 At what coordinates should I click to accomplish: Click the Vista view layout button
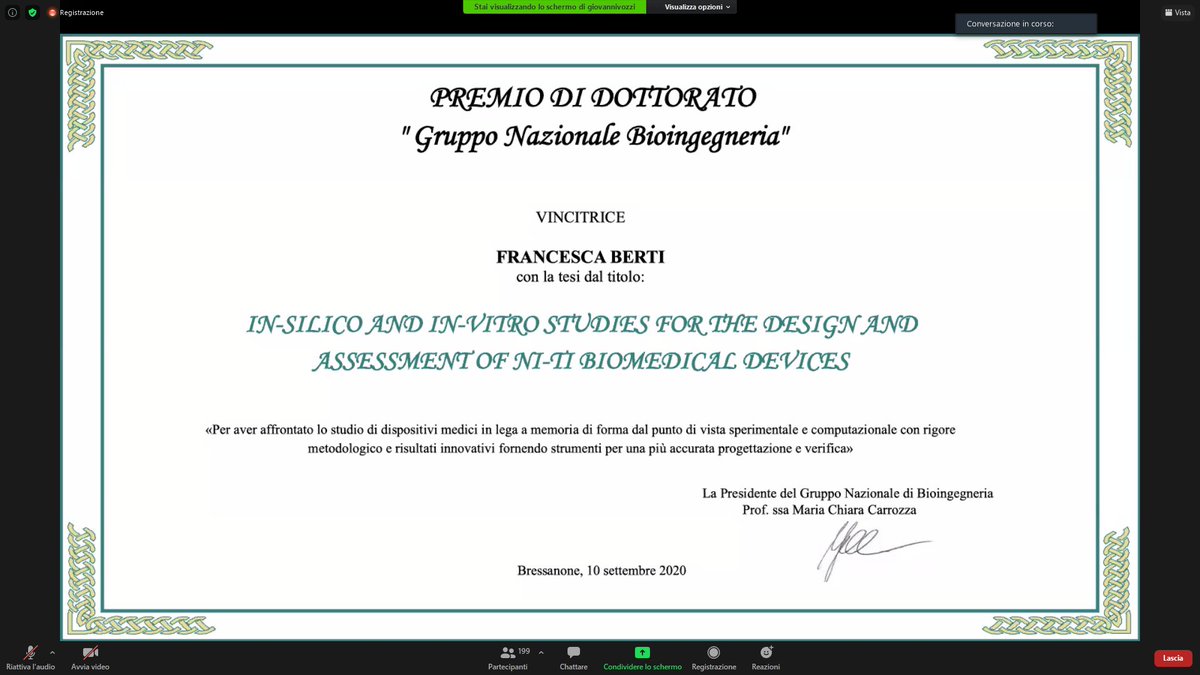coord(1177,12)
